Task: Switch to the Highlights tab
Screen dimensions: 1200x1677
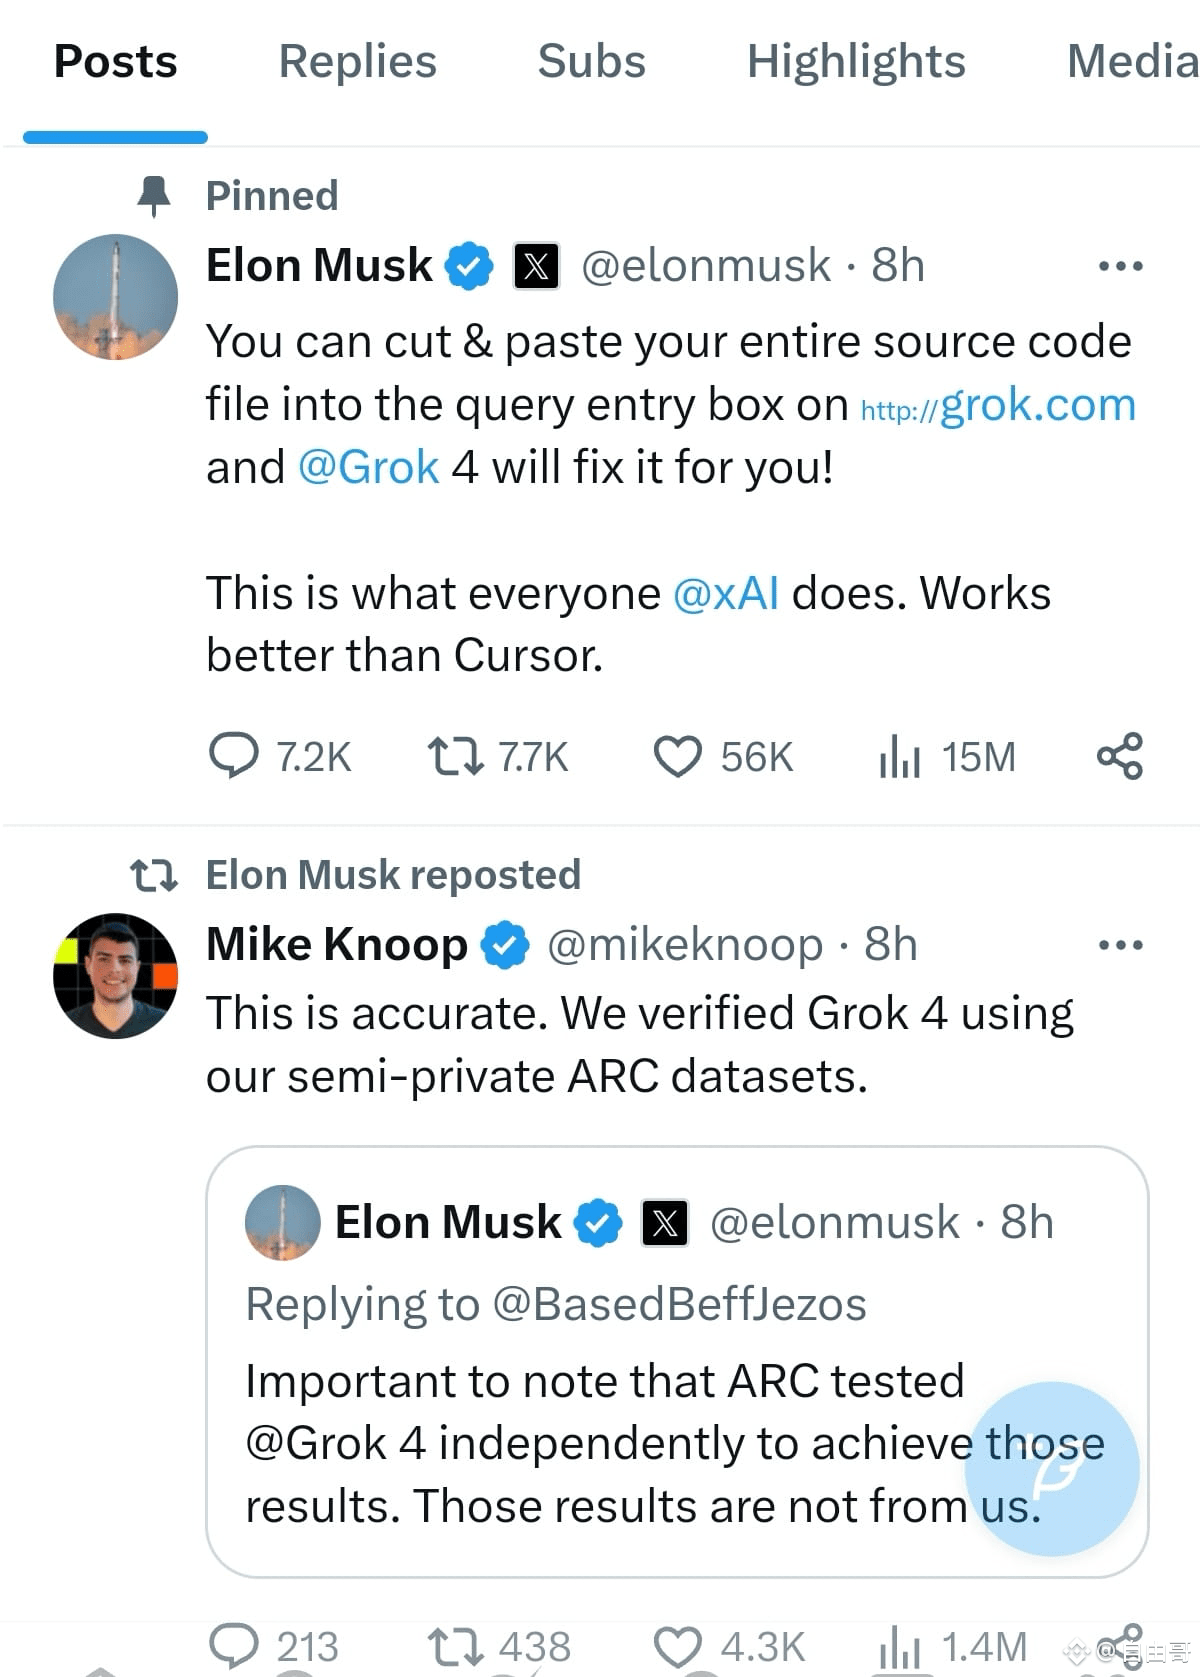Action: pos(856,62)
